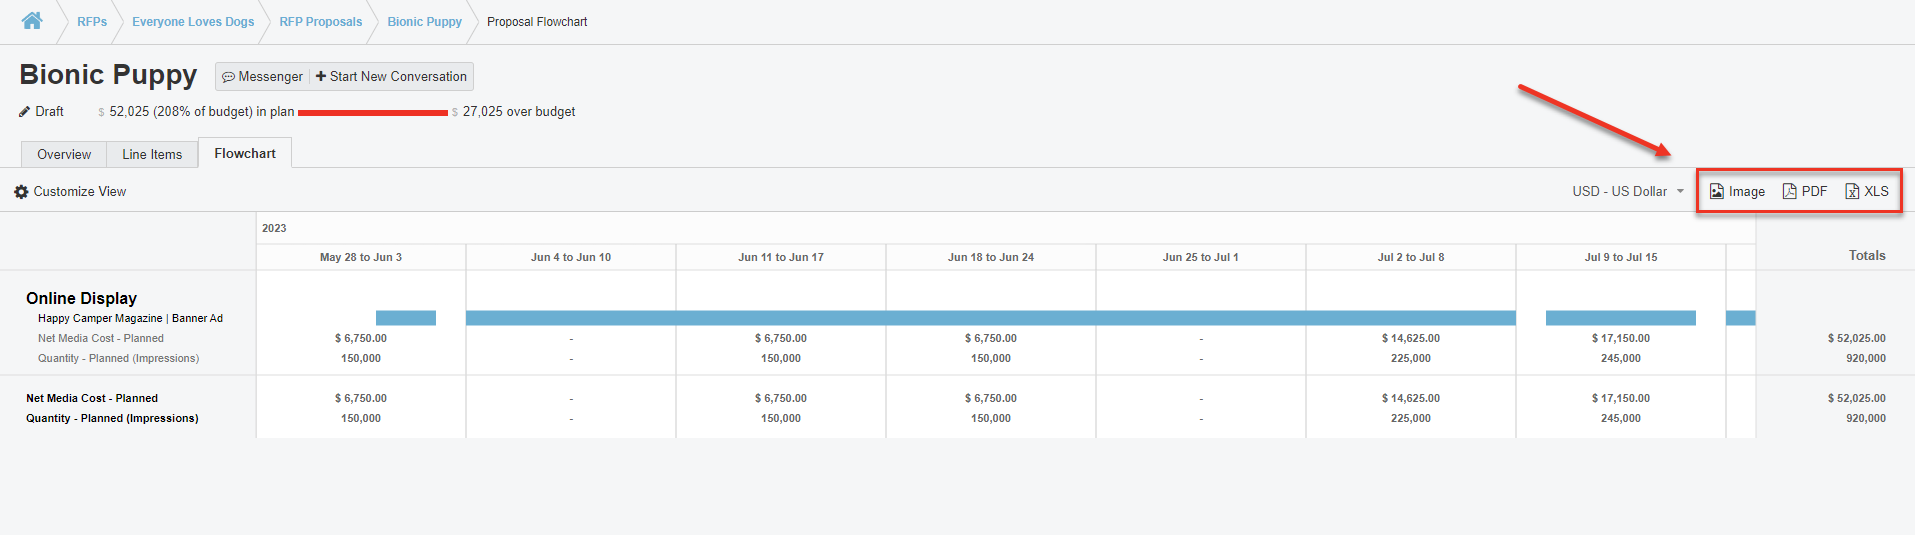This screenshot has height=535, width=1915.
Task: Expand the USD - US Dollar currency dropdown
Action: pyautogui.click(x=1628, y=191)
